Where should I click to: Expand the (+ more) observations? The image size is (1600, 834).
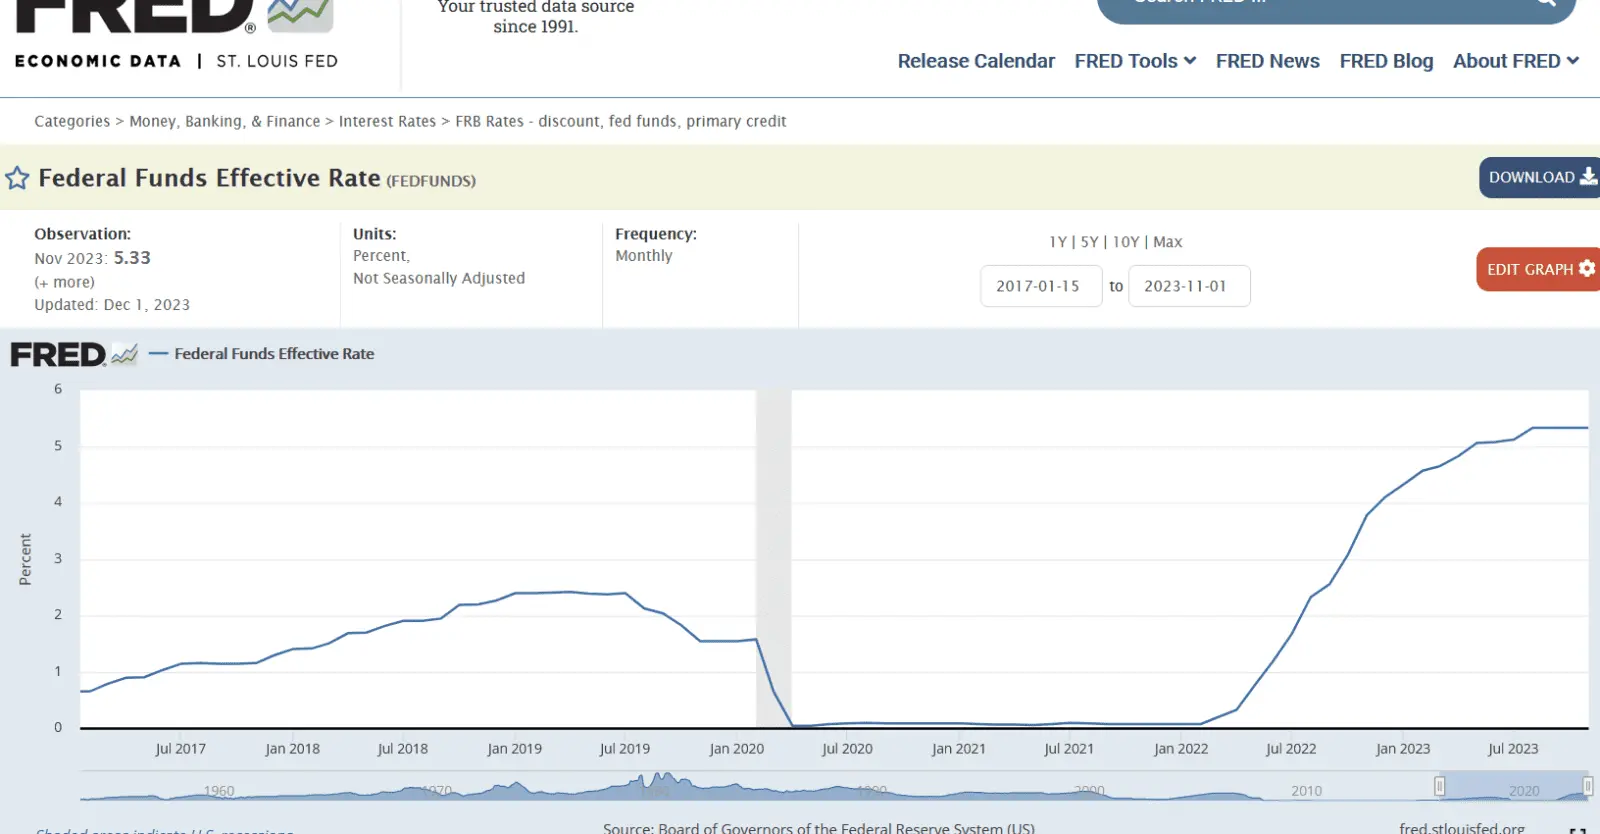point(64,282)
